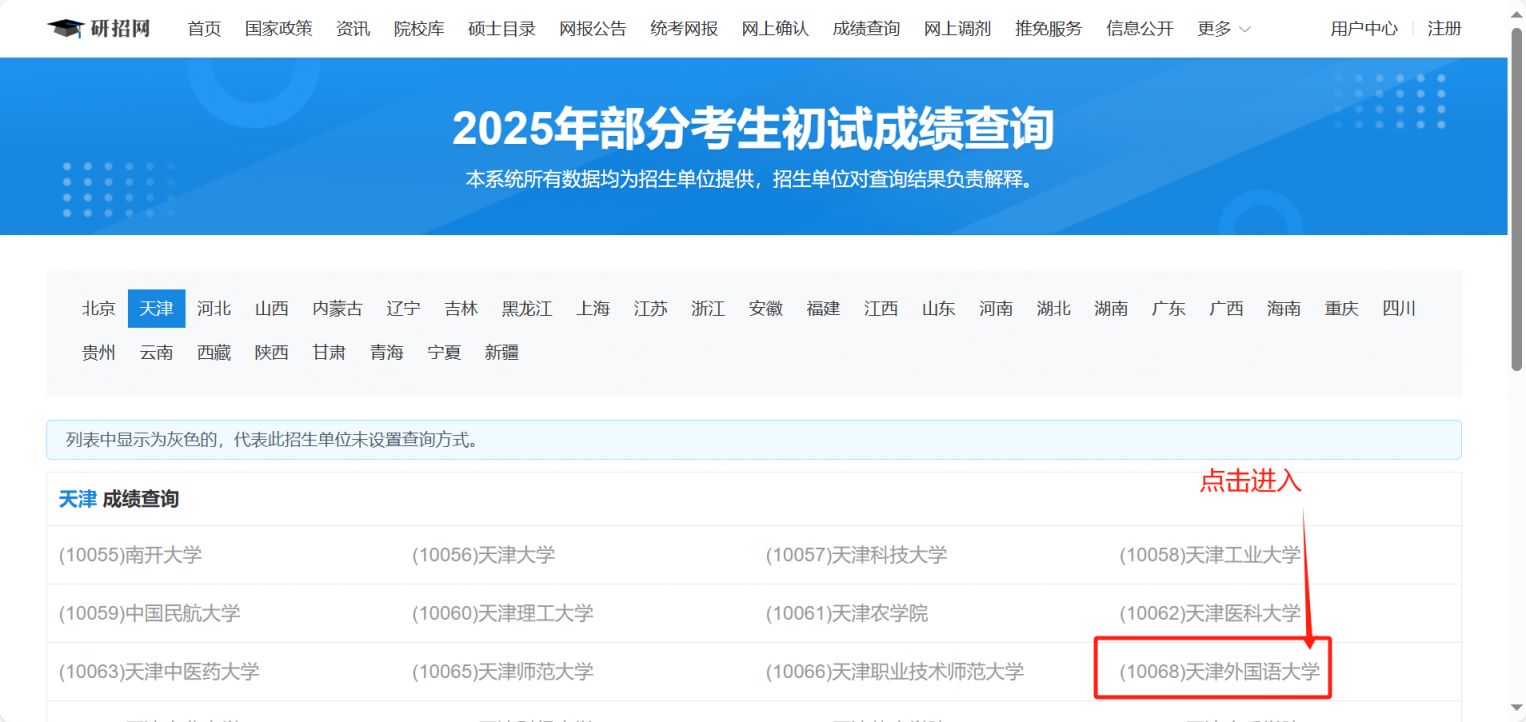This screenshot has height=722, width=1526.
Task: Select 安徽 province
Action: point(766,309)
